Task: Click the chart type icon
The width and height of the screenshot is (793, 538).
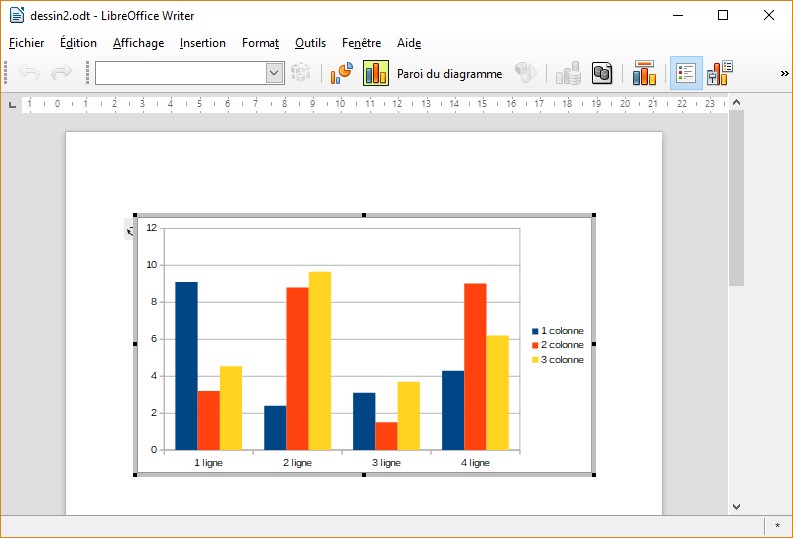Action: click(x=342, y=73)
